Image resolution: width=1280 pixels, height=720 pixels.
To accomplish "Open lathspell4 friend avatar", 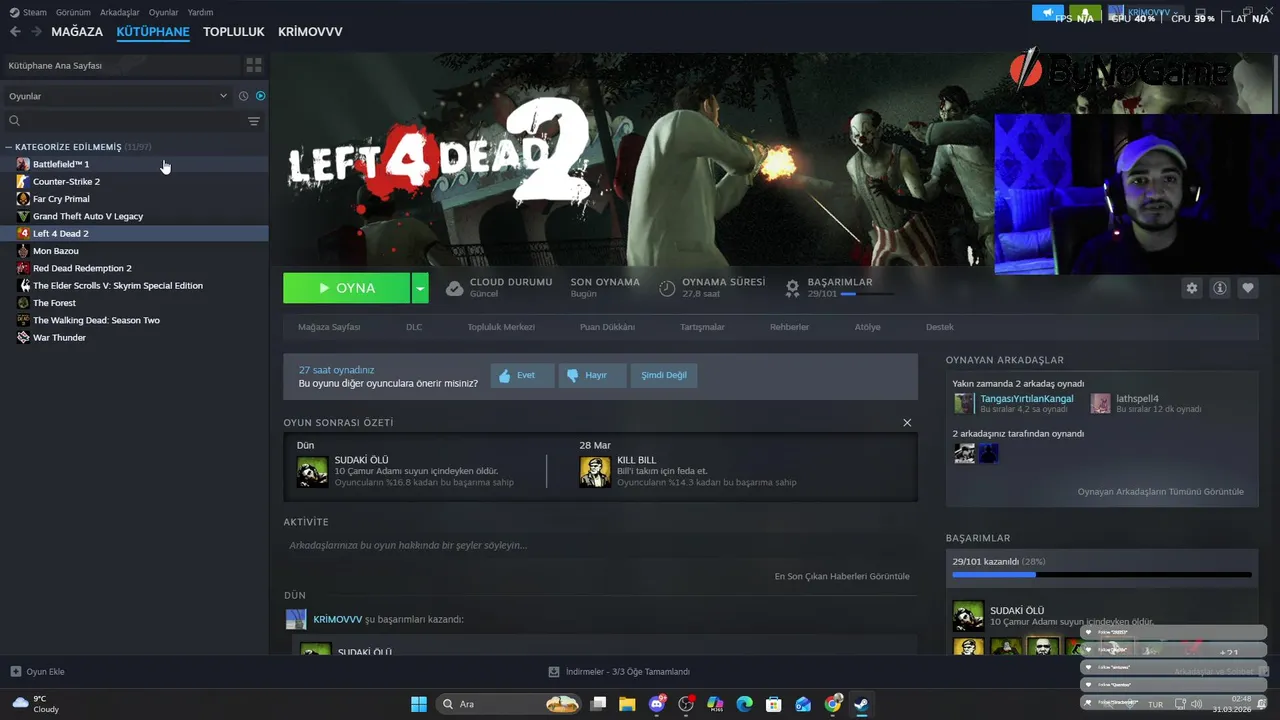I will 1101,403.
